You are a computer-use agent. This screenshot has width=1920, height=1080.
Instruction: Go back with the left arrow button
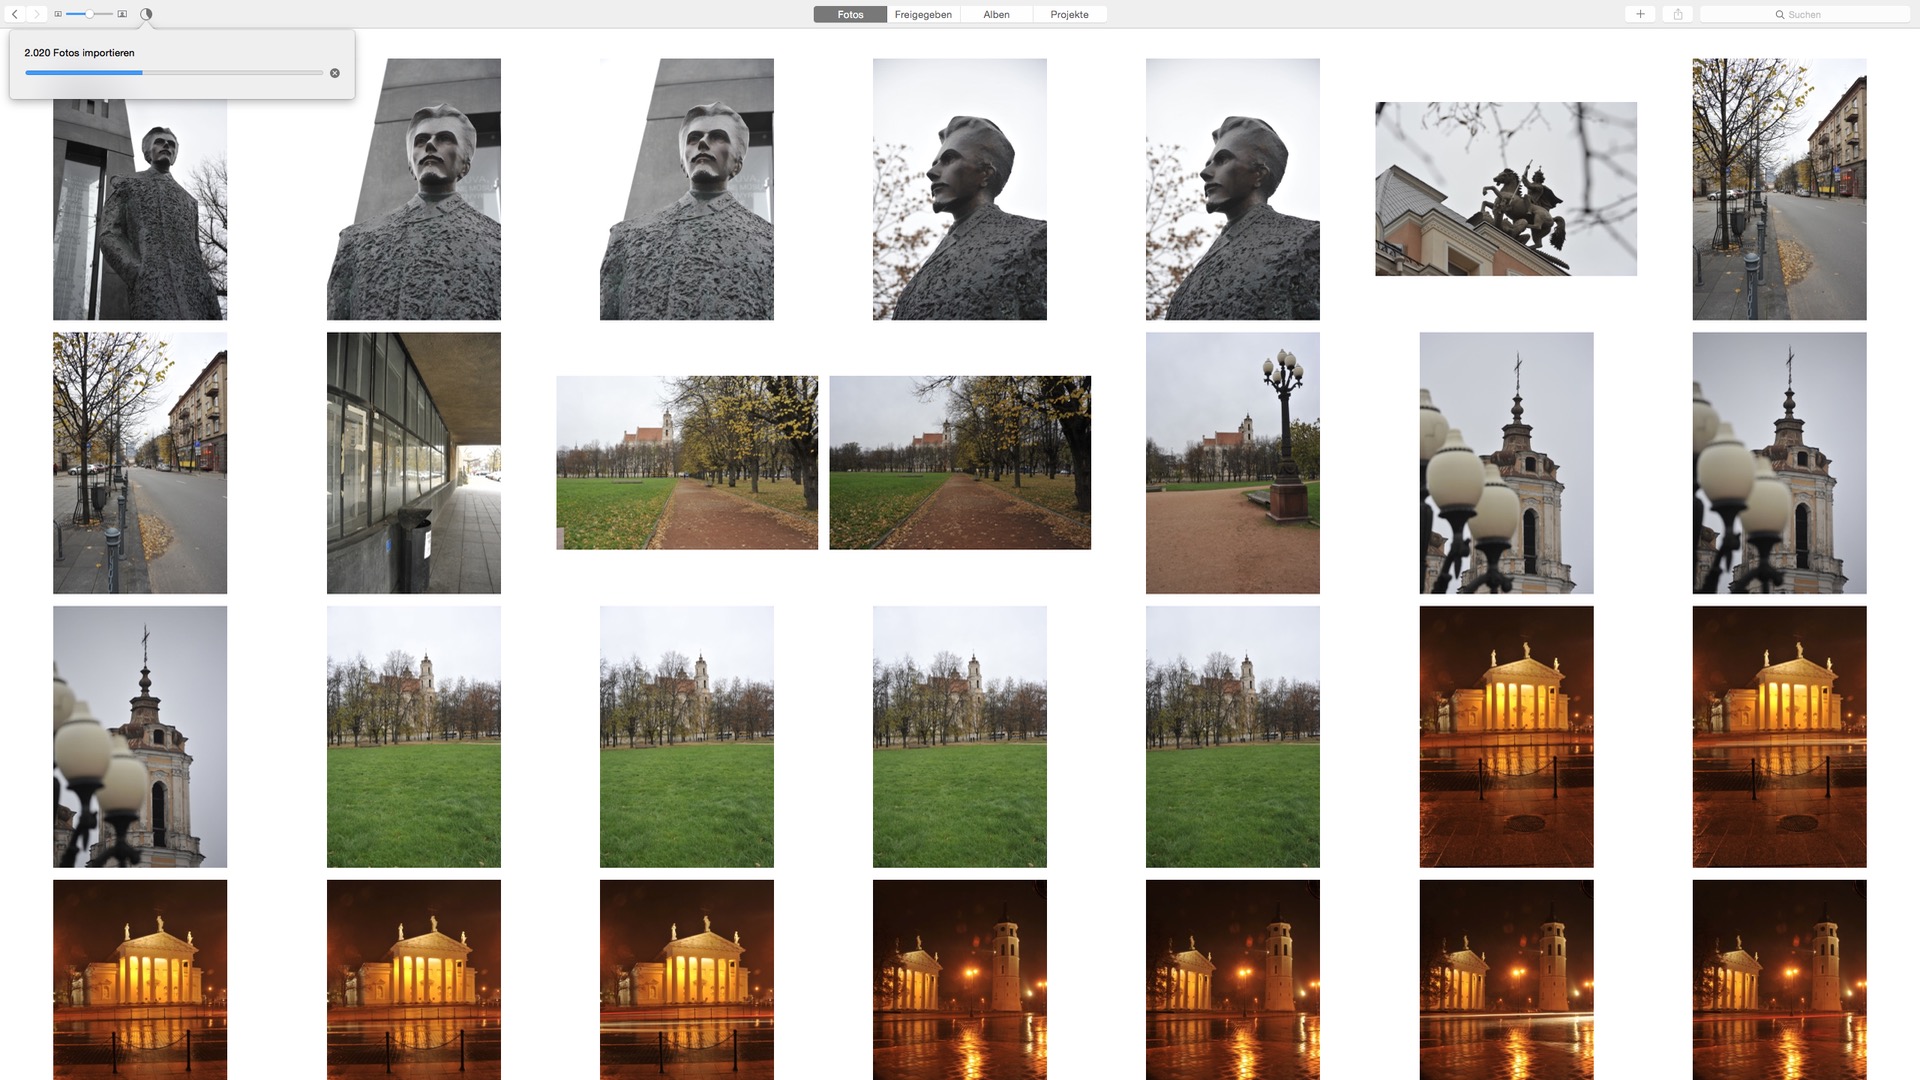coord(15,14)
